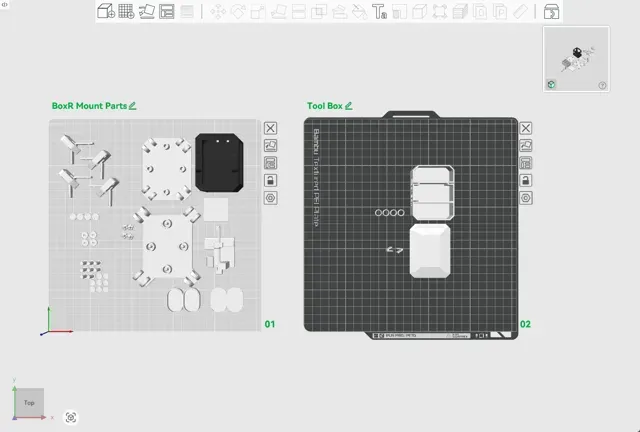Screen dimensions: 640x432
Task: Select the white lid model on Tool Box plate
Action: 430,251
